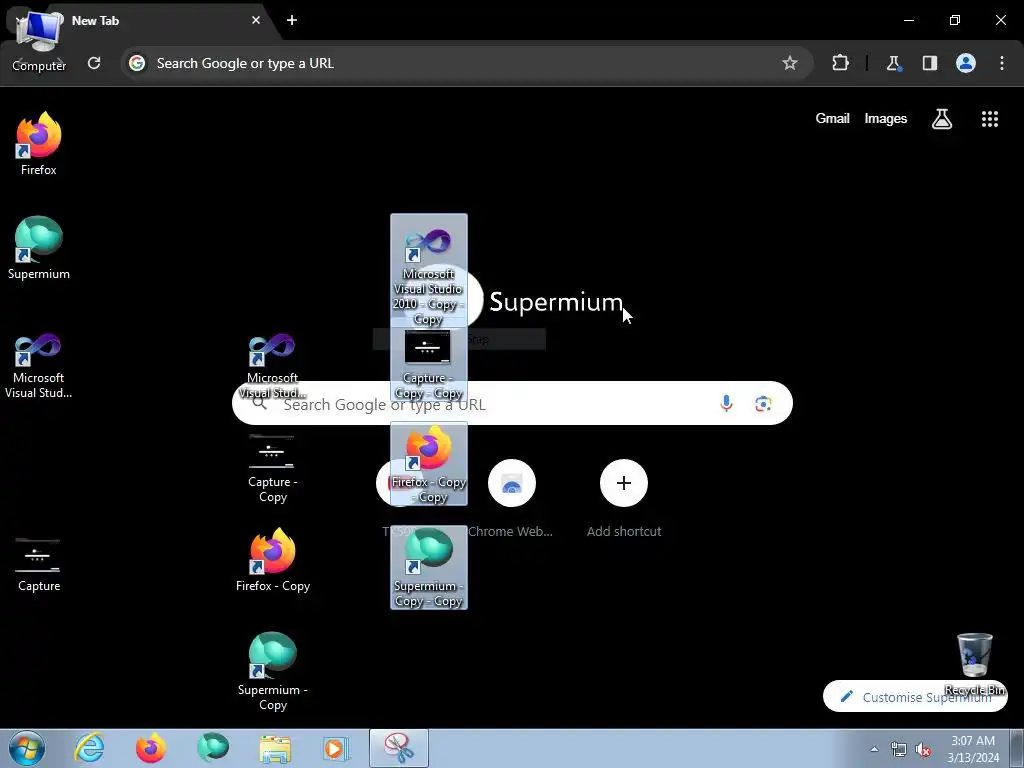Open the clock showing 3:07 AM
This screenshot has width=1024, height=768.
coord(973,749)
